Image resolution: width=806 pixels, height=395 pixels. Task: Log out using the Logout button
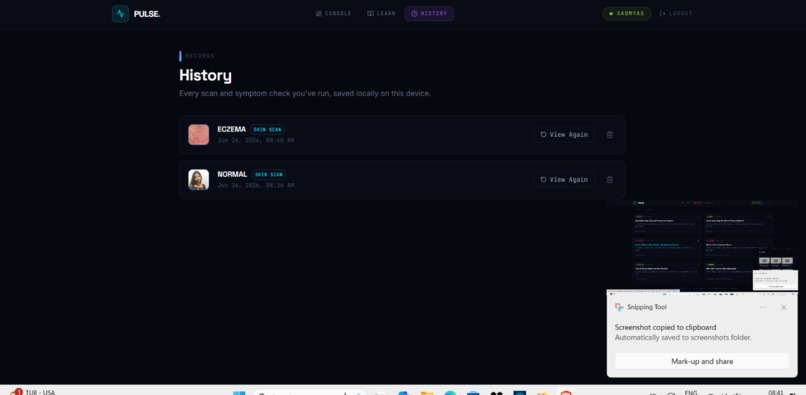coord(676,14)
